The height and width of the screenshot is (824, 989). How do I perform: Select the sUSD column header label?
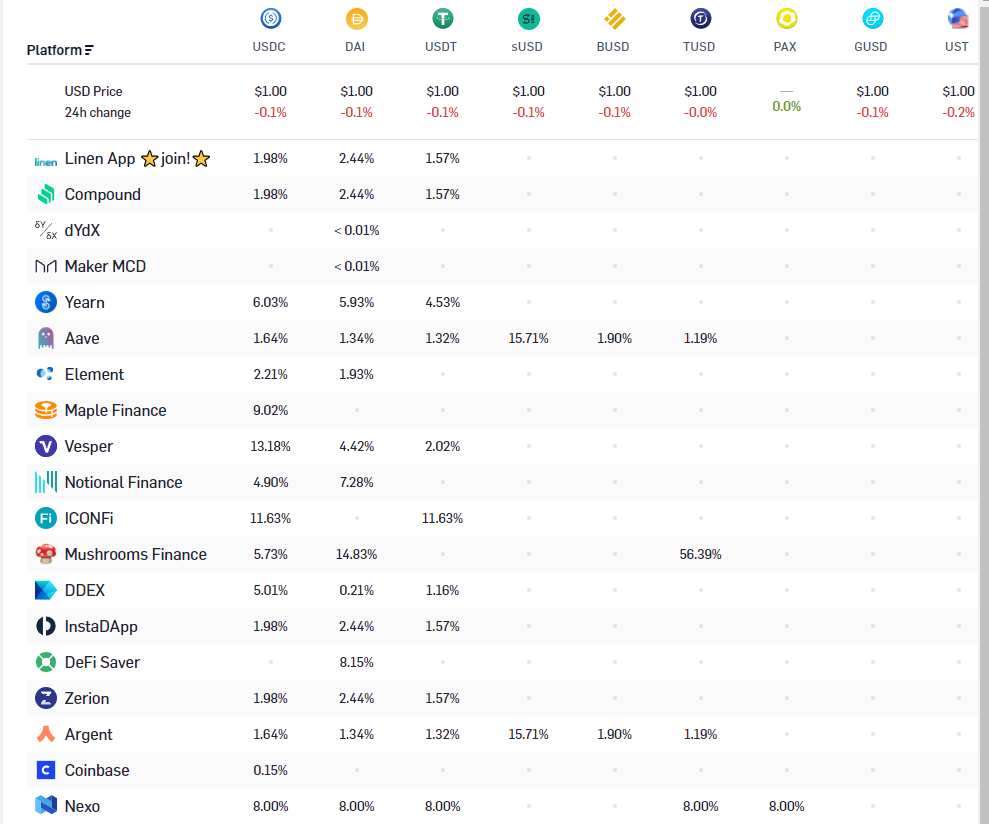527,47
